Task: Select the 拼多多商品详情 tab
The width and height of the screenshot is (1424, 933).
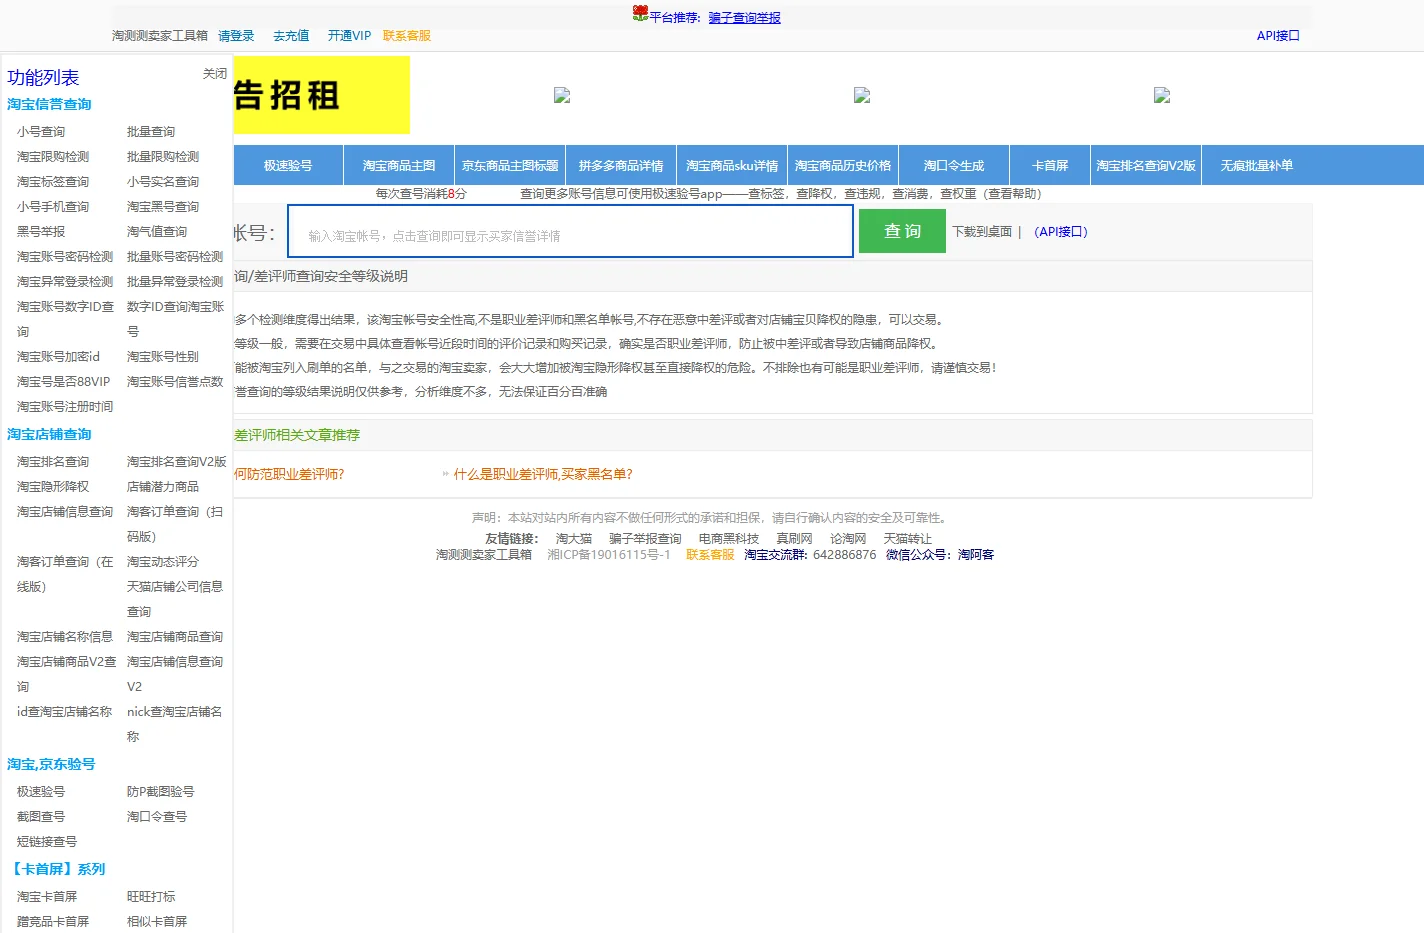Action: (621, 166)
